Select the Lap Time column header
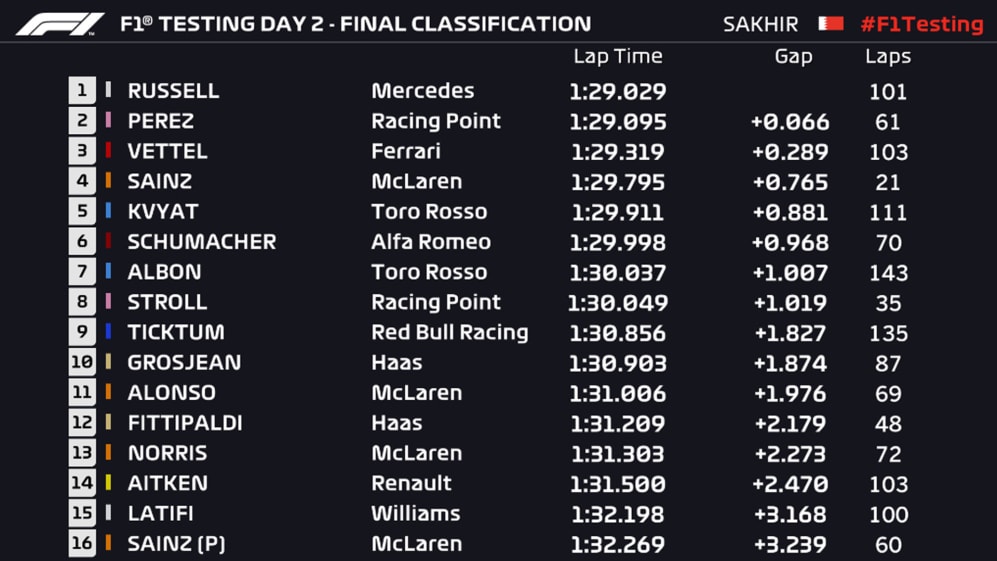 [x=617, y=57]
